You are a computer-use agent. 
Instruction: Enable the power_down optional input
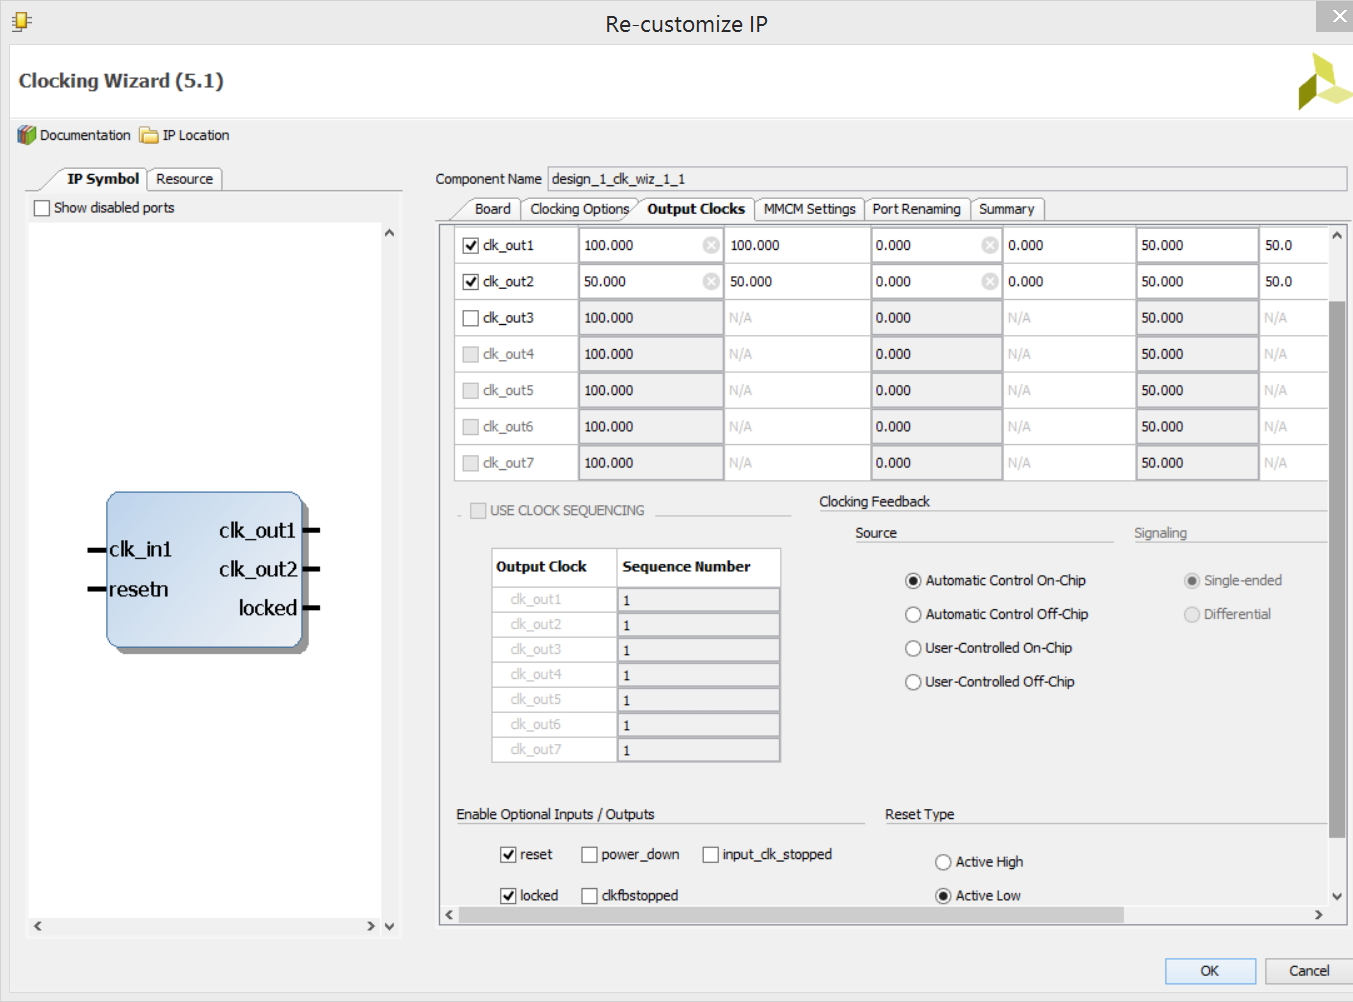point(590,855)
